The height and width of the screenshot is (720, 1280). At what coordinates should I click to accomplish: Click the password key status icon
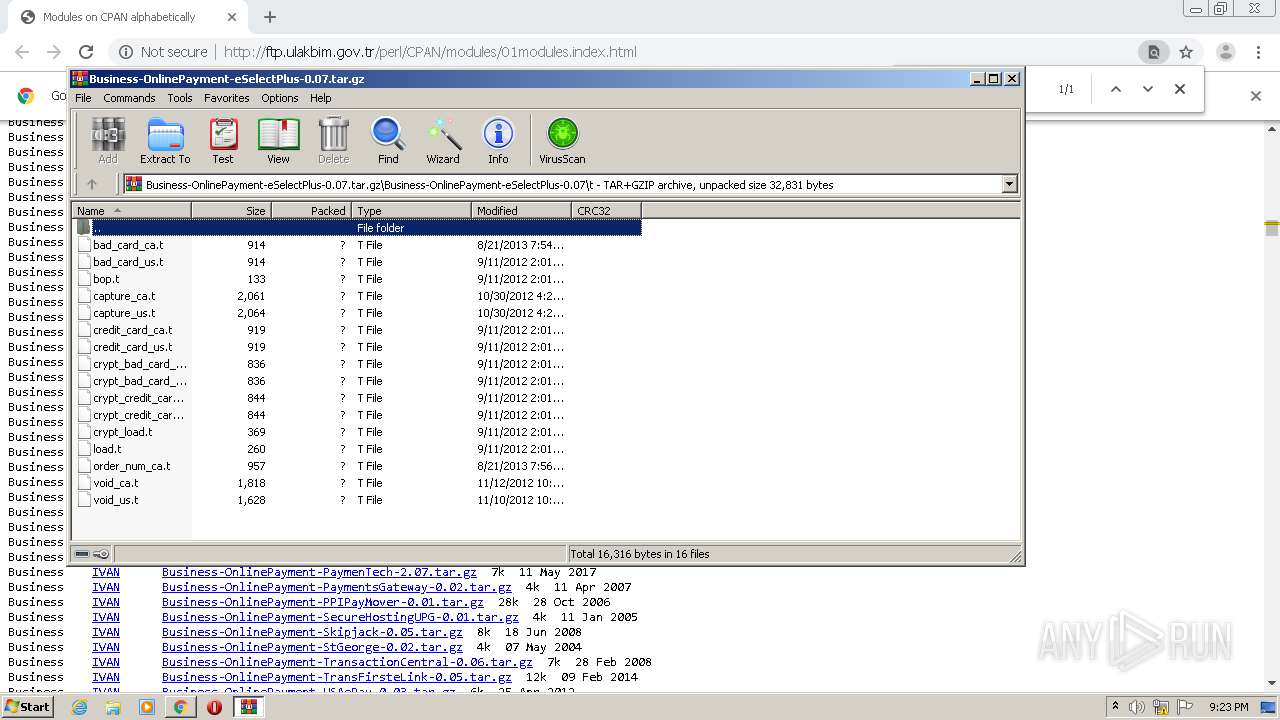[x=101, y=554]
